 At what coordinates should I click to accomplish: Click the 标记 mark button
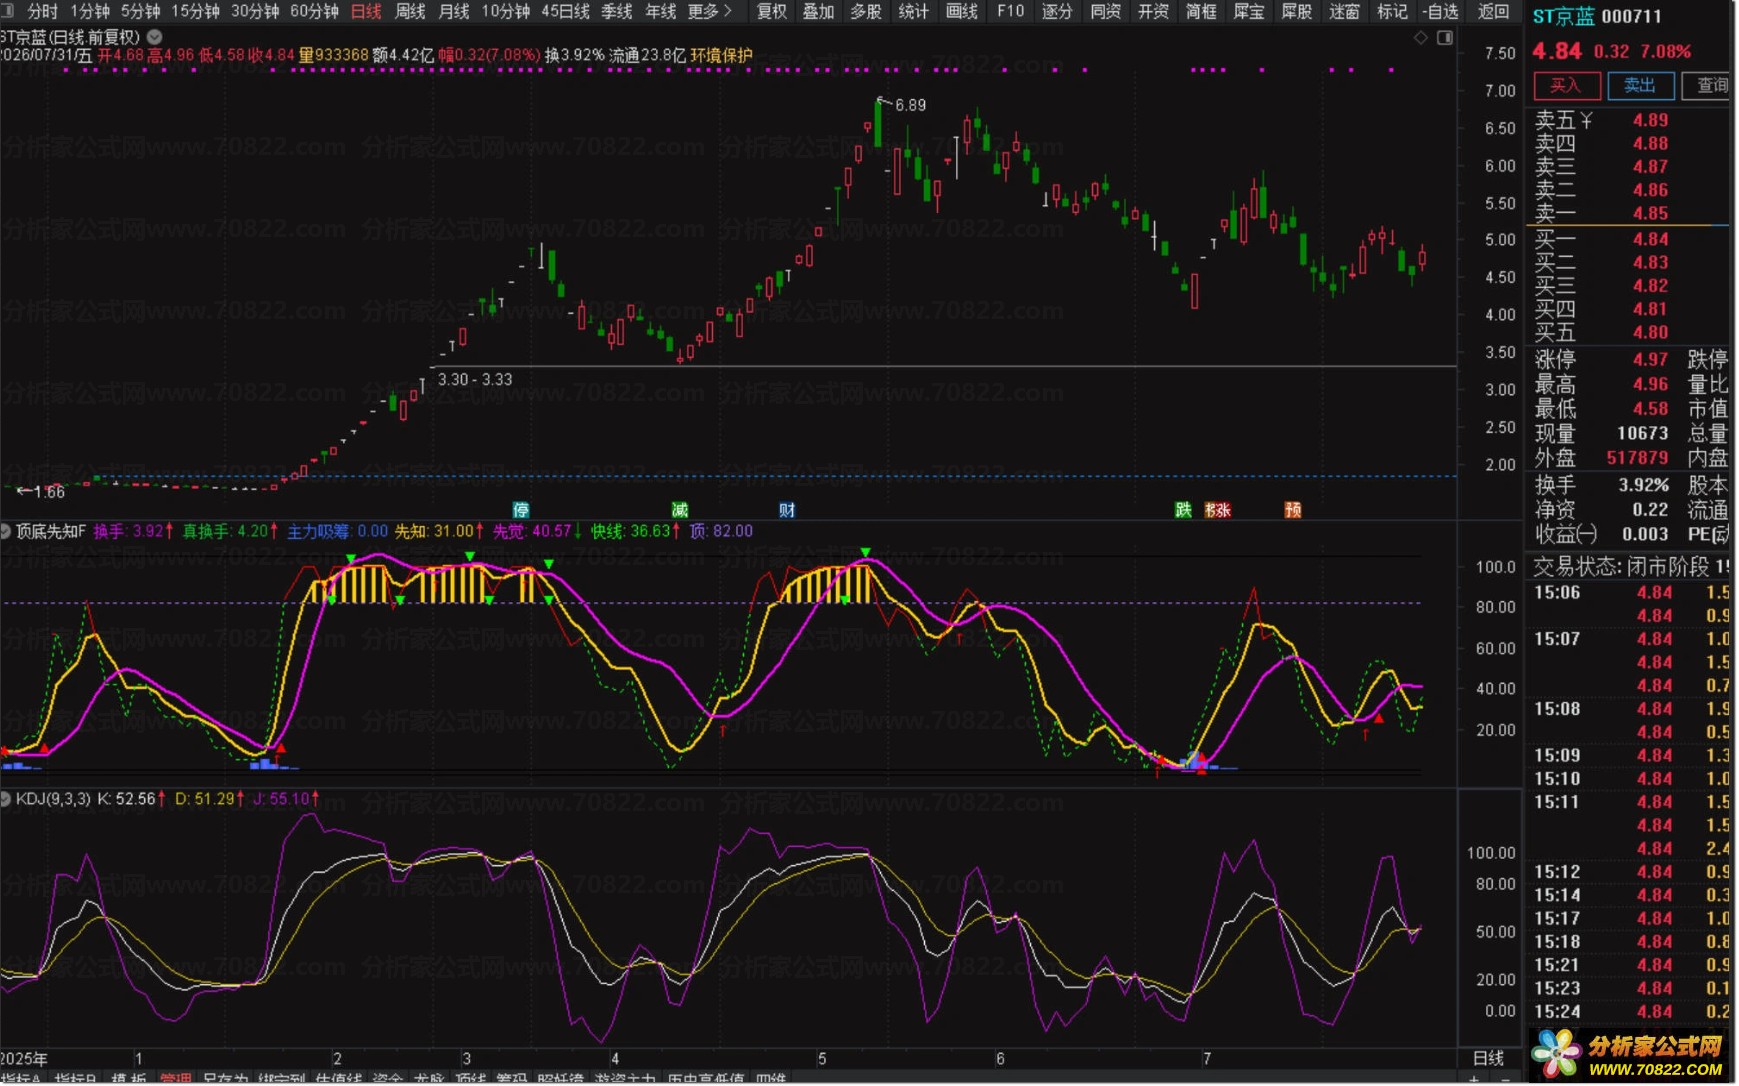pyautogui.click(x=1392, y=11)
